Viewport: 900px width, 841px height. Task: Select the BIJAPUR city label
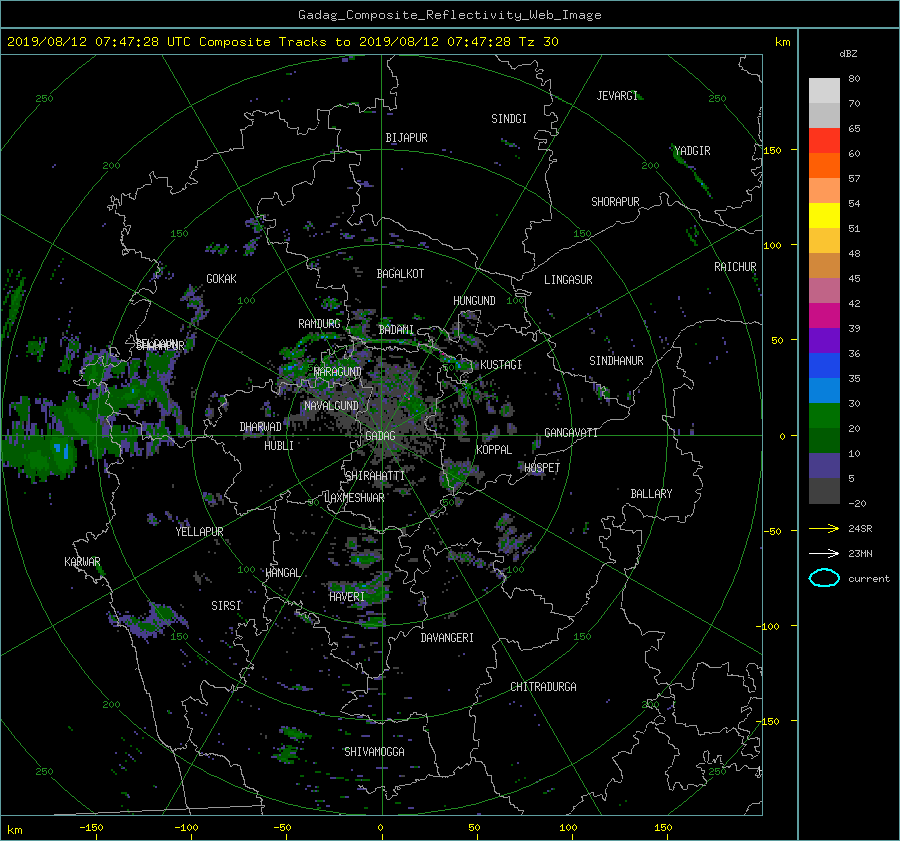pos(406,138)
